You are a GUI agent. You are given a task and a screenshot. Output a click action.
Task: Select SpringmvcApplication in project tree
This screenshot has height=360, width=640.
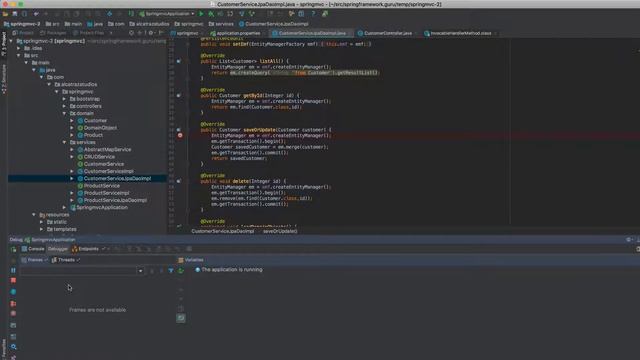coord(102,208)
